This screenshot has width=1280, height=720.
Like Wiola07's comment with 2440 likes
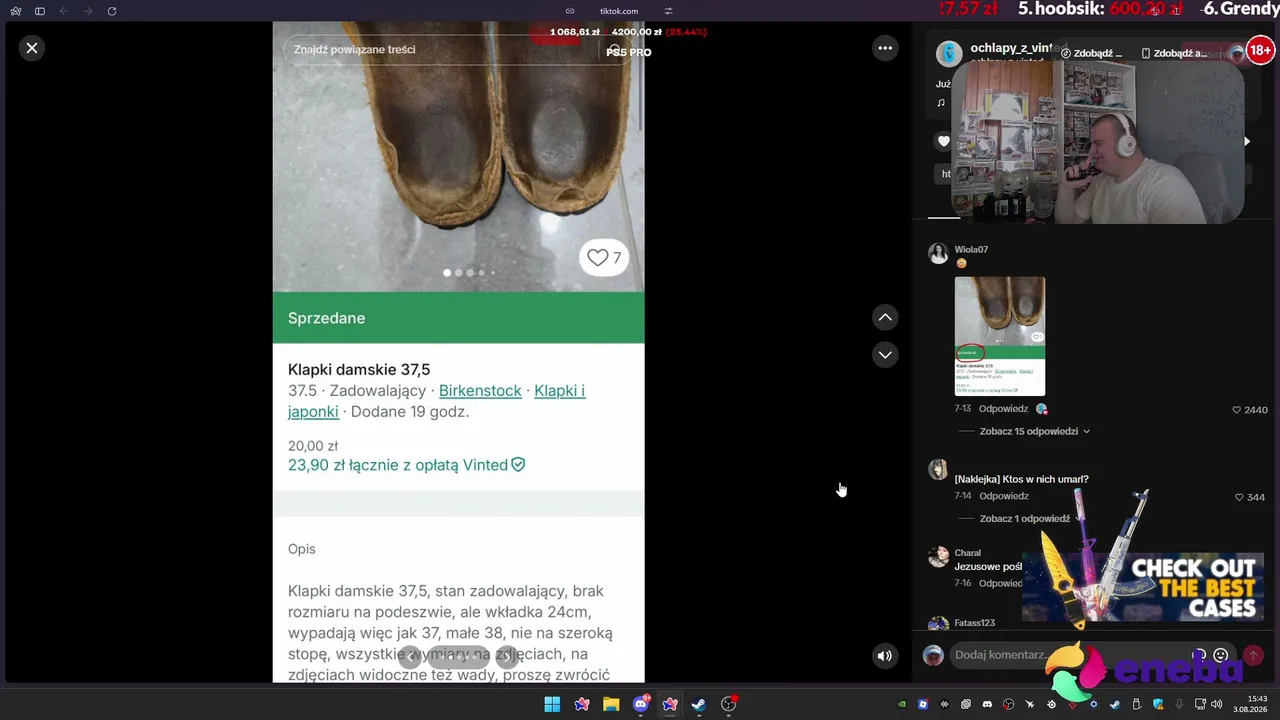1237,410
